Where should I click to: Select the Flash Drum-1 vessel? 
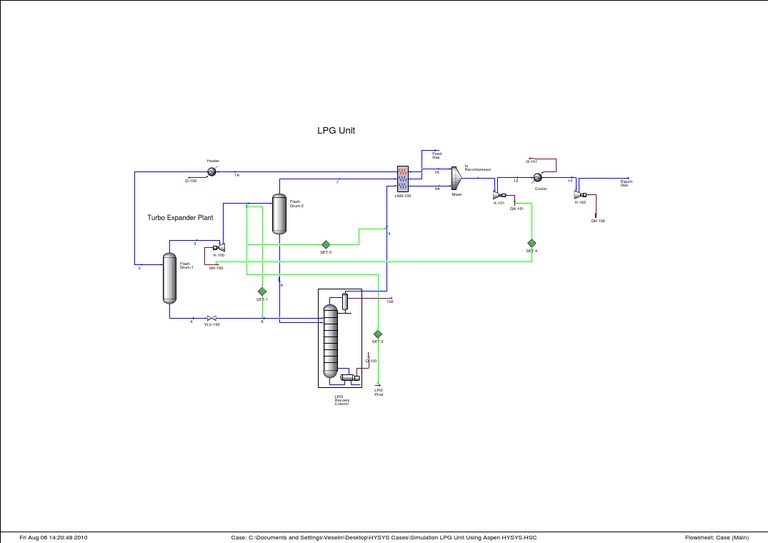pyautogui.click(x=169, y=278)
